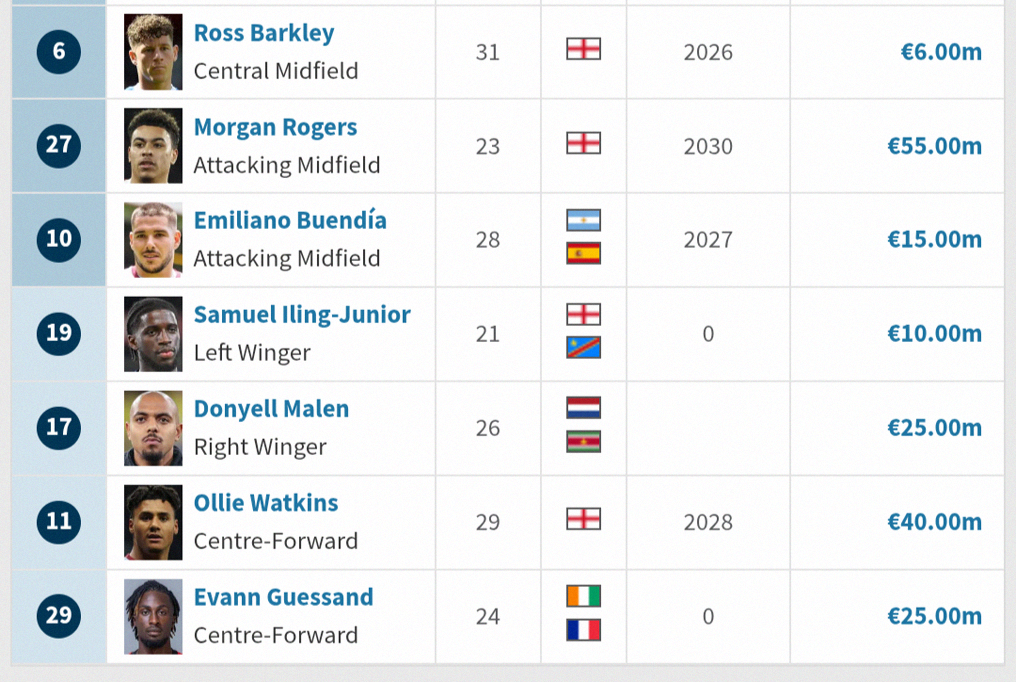The width and height of the screenshot is (1016, 682).
Task: Open Samuel Iling-Junior profile link
Action: pyautogui.click(x=302, y=315)
